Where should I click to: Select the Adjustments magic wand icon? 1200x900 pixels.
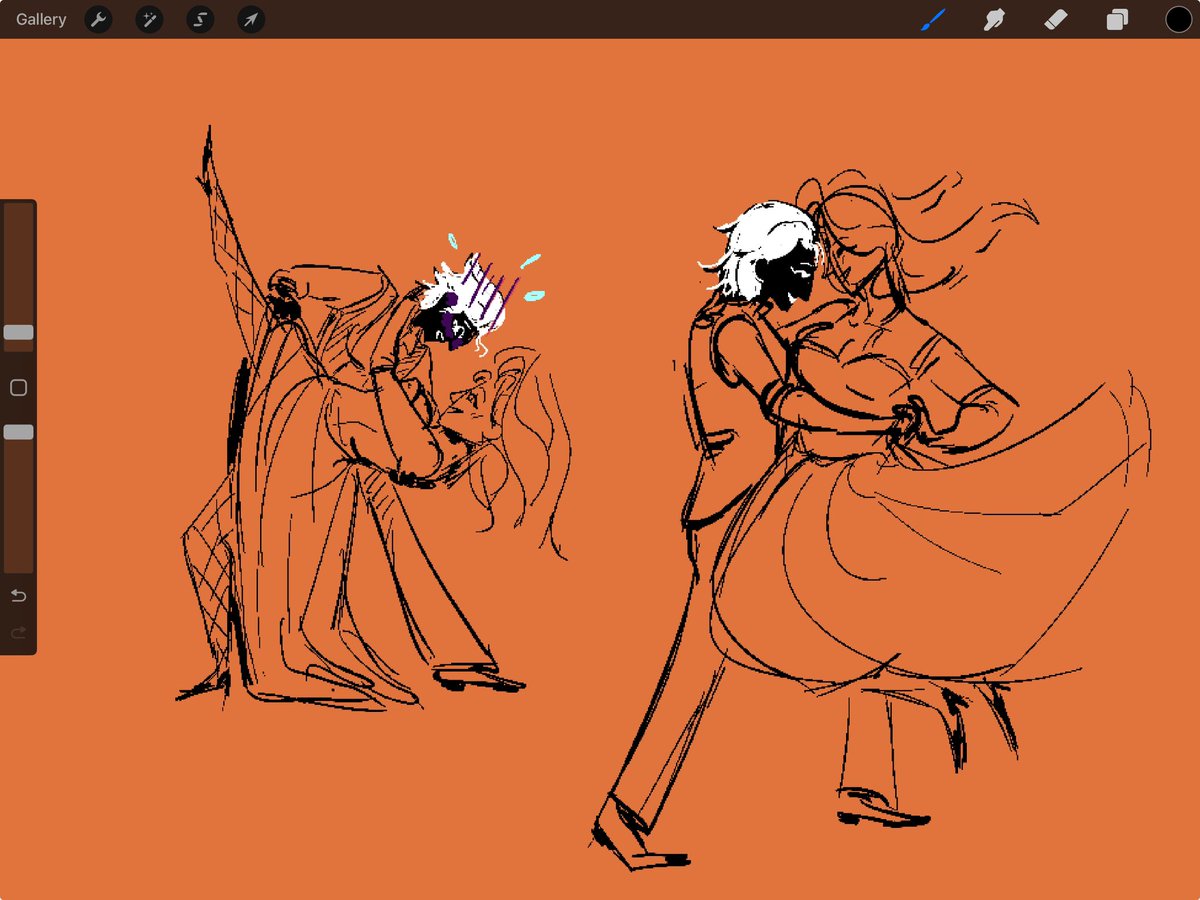click(x=149, y=19)
